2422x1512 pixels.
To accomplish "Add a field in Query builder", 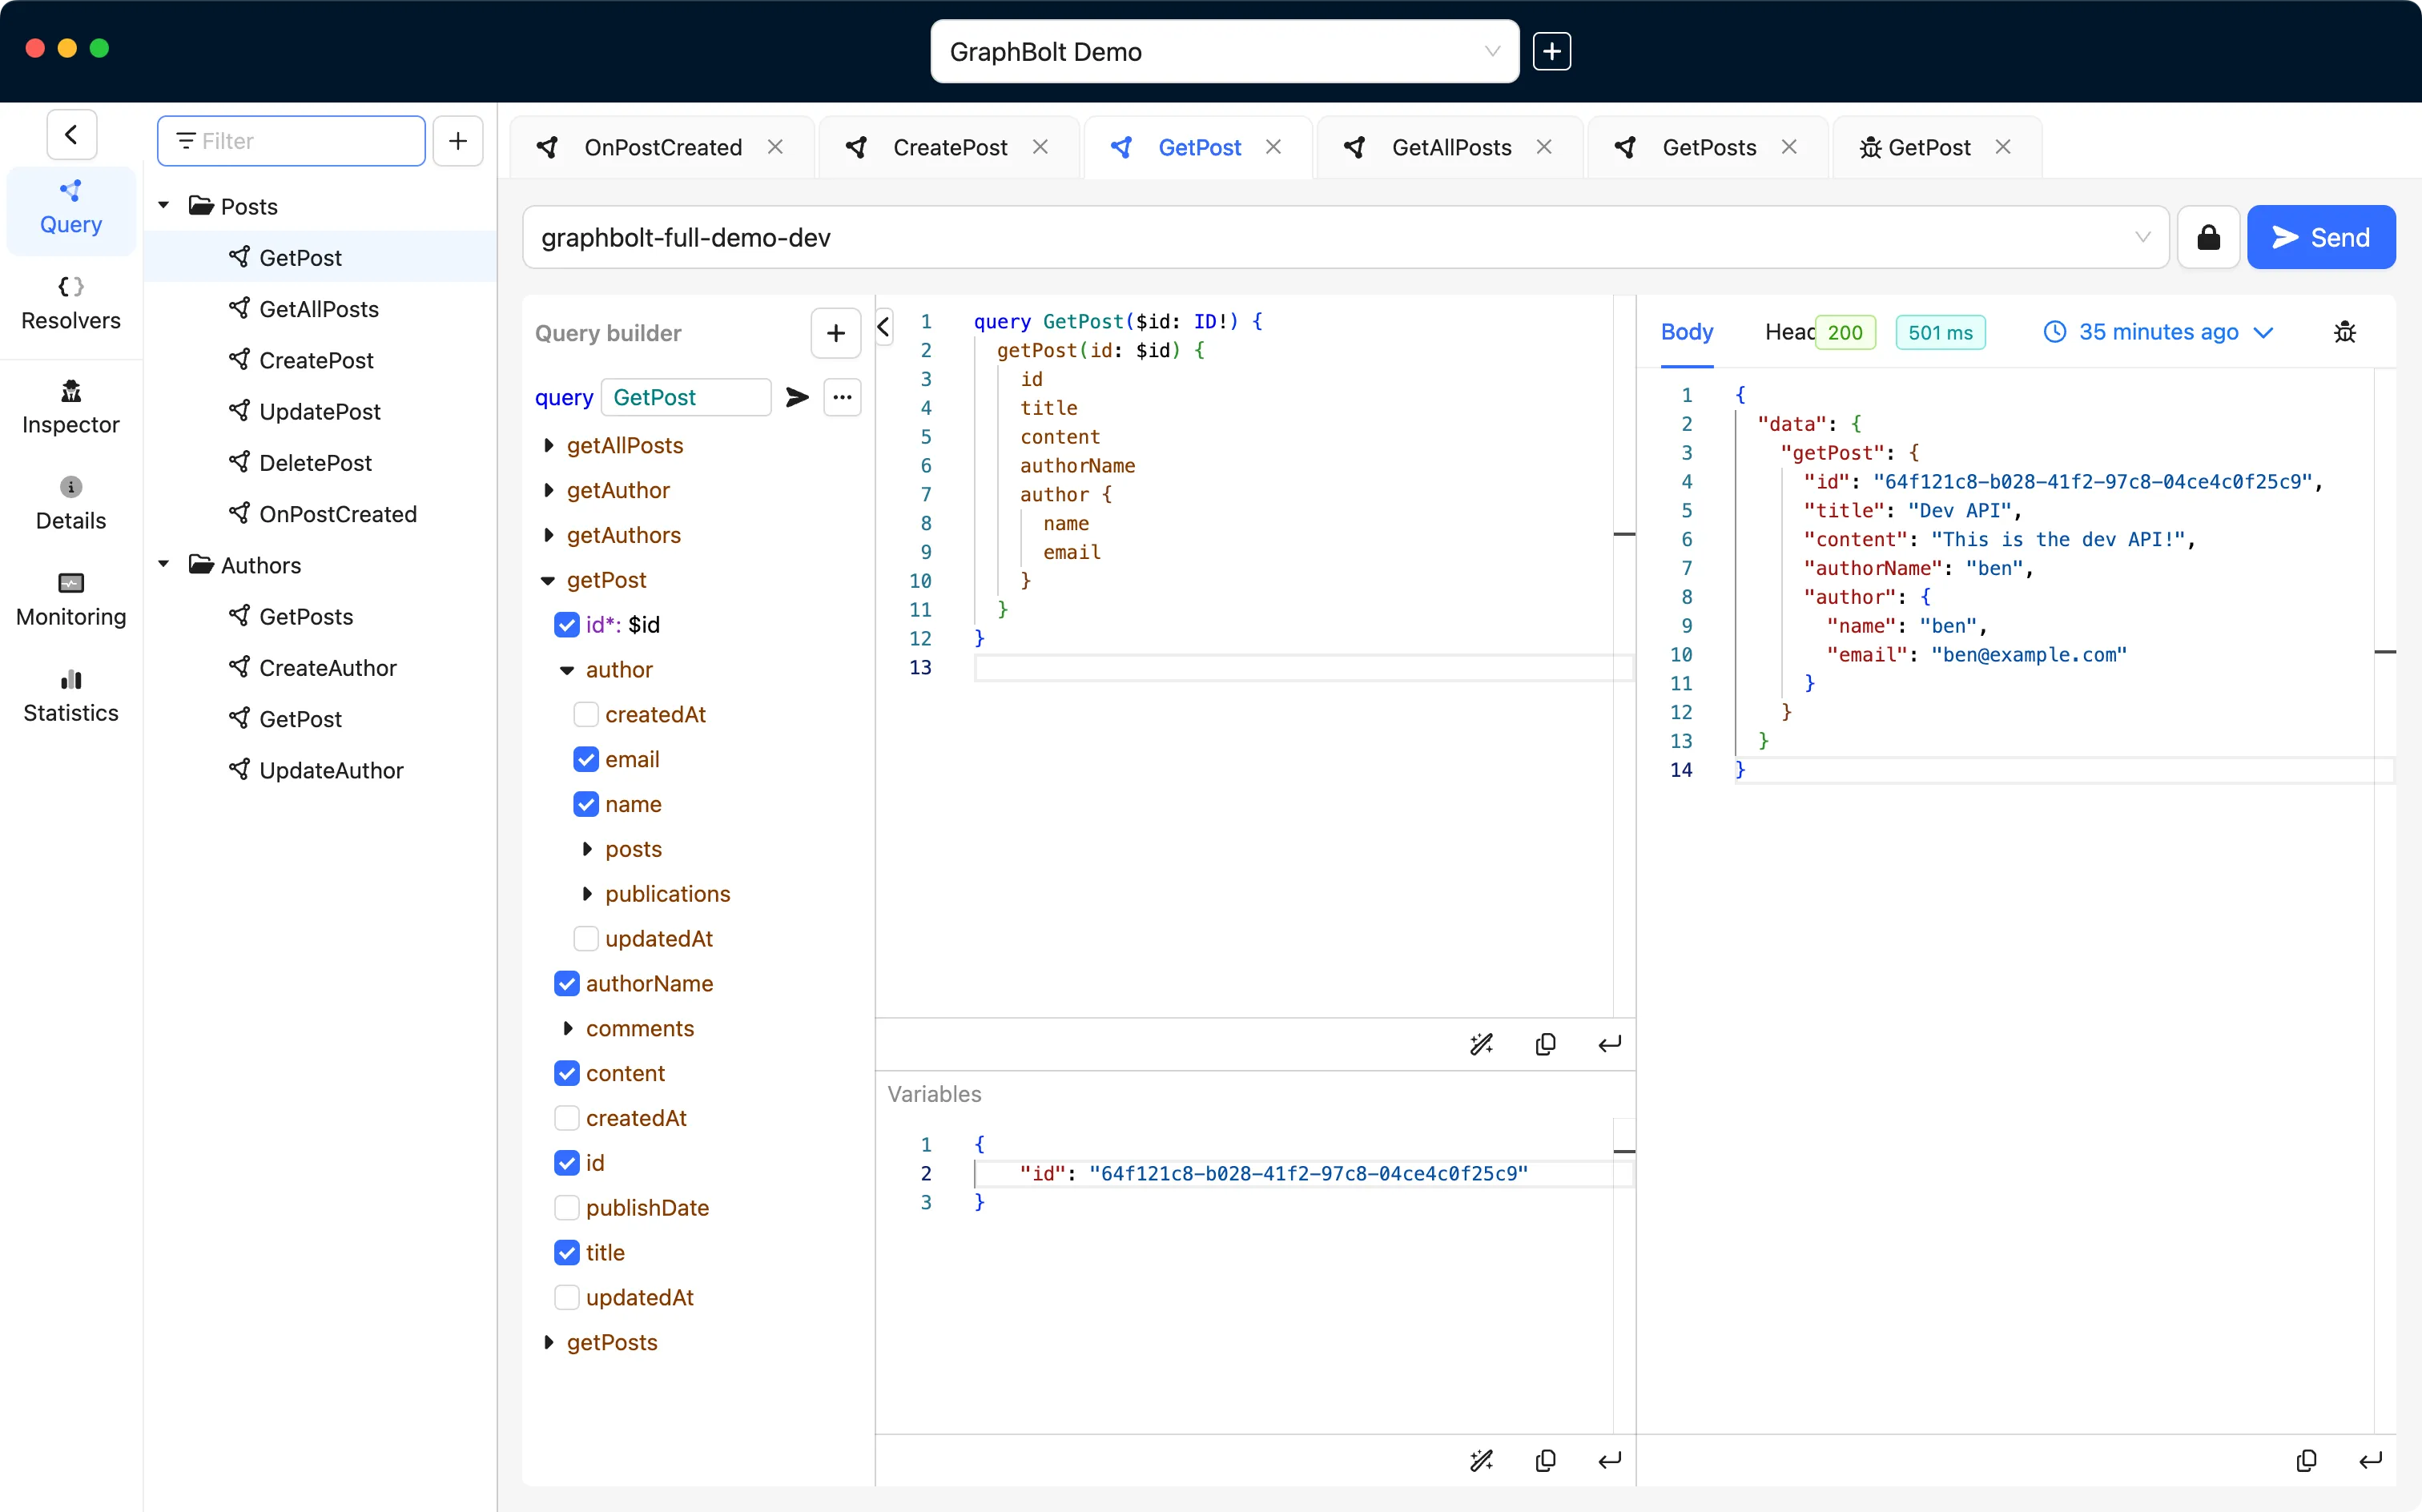I will pyautogui.click(x=836, y=333).
